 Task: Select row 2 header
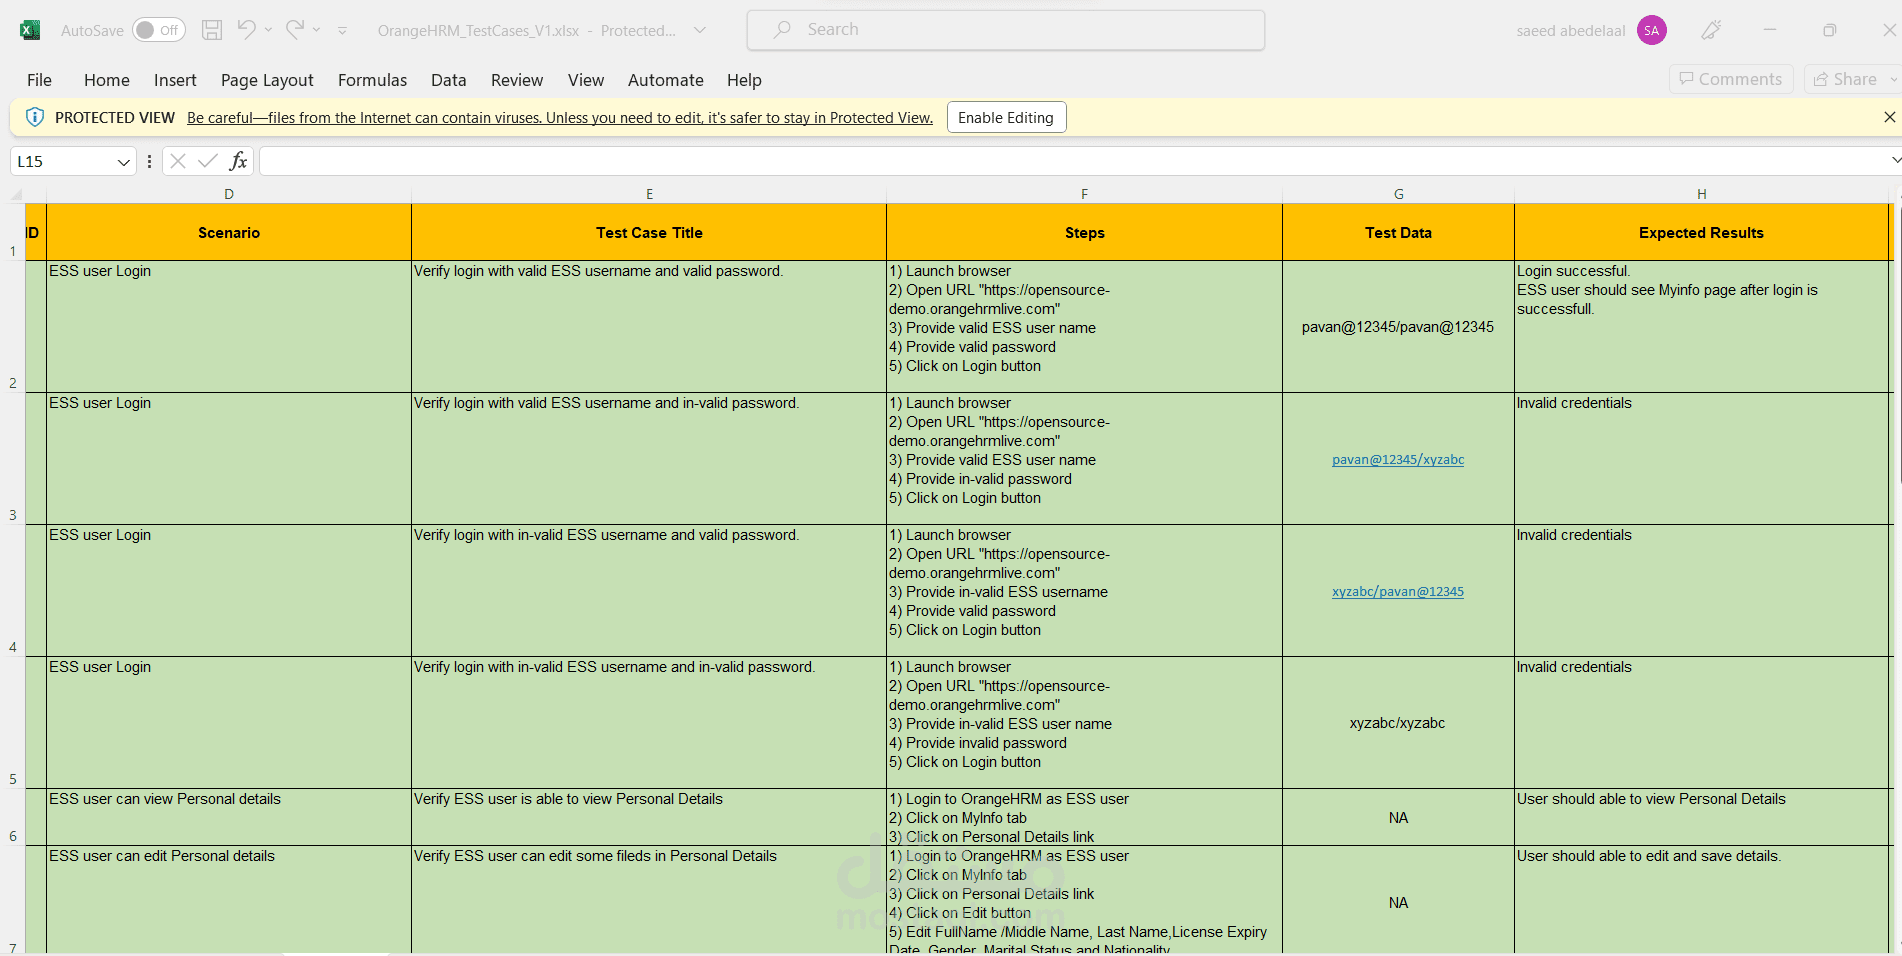pos(13,327)
